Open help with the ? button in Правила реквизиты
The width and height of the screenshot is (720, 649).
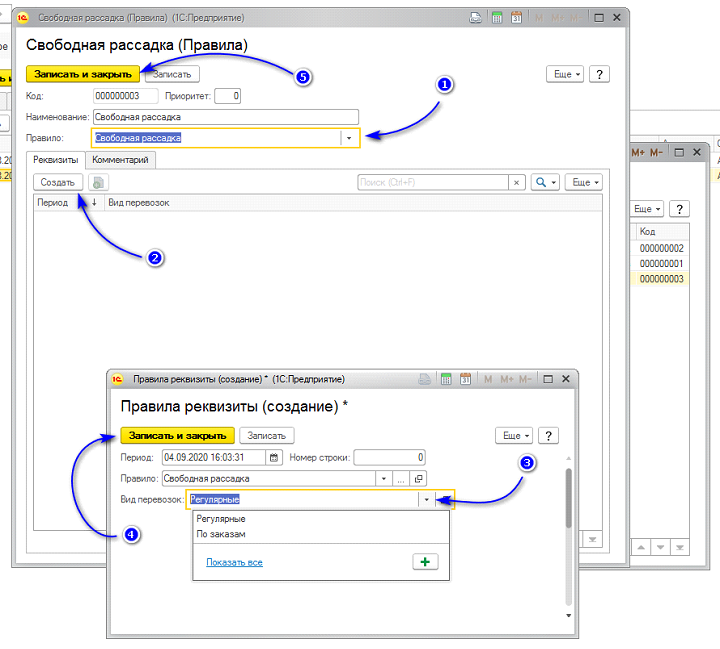548,435
